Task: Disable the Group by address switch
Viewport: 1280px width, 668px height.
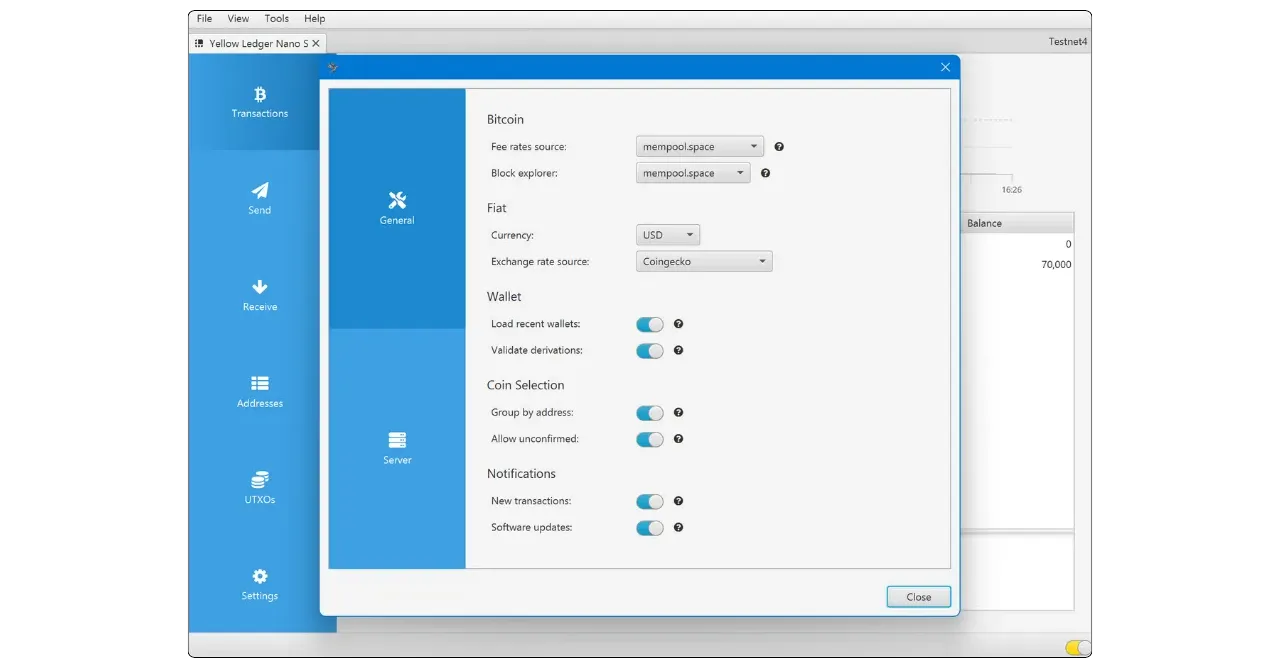Action: coord(650,413)
